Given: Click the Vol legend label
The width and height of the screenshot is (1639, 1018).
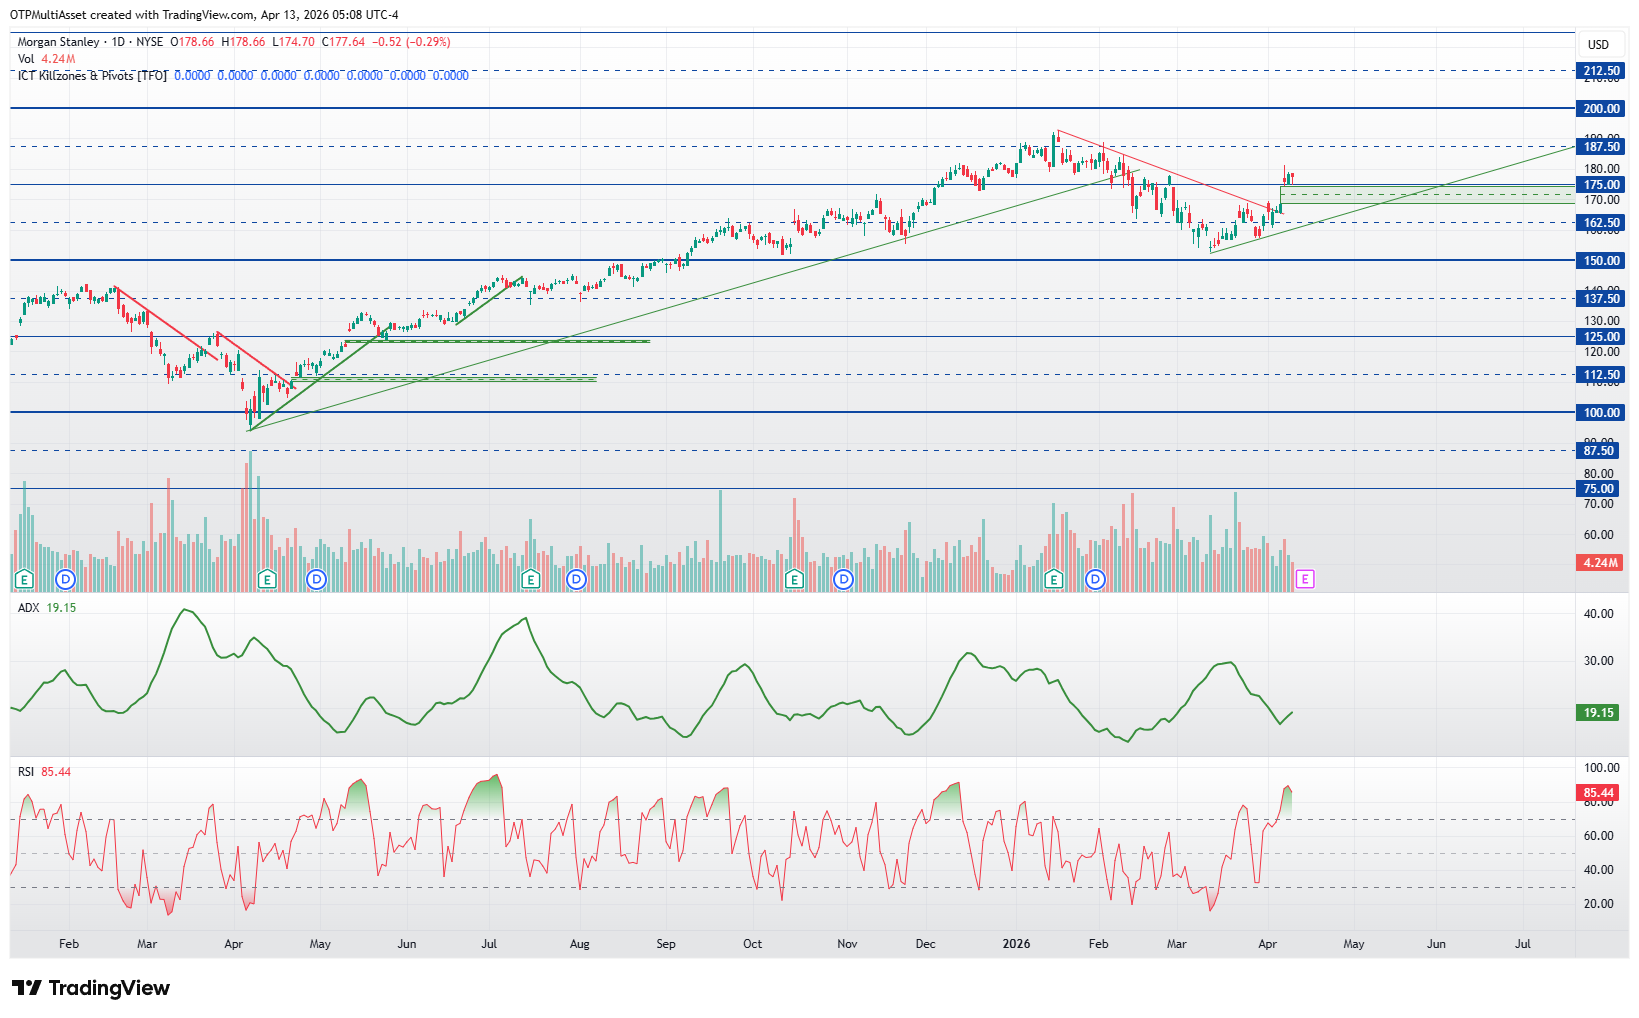Looking at the screenshot, I should pyautogui.click(x=26, y=59).
